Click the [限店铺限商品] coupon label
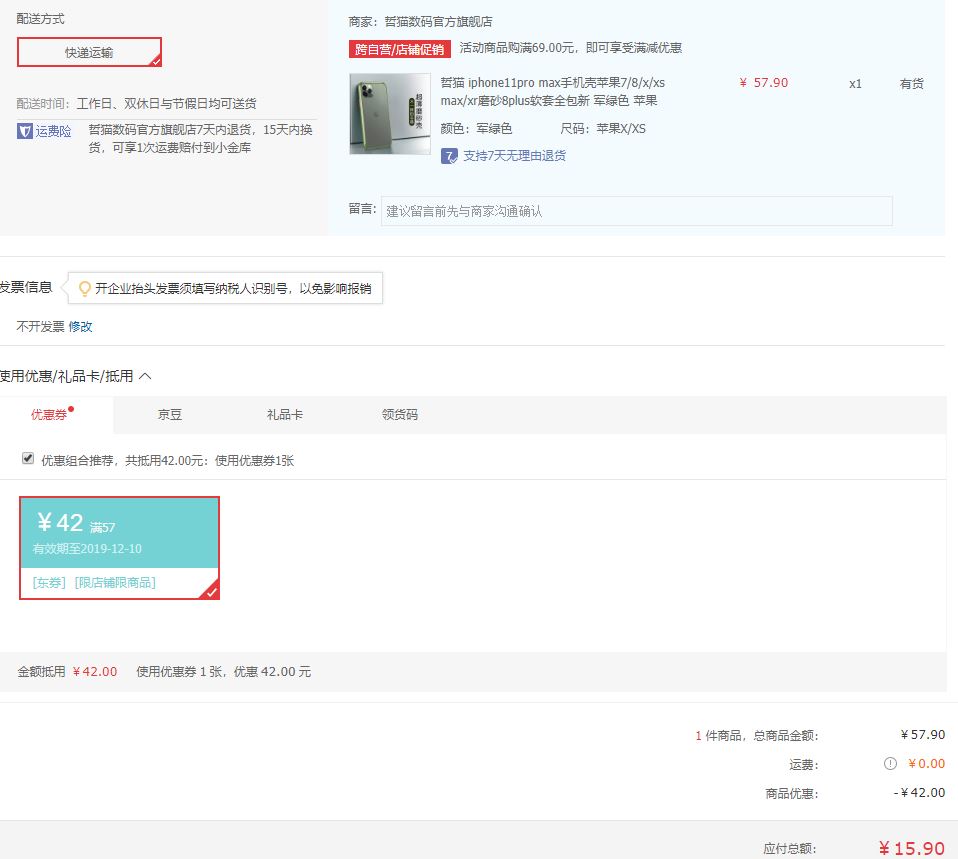The width and height of the screenshot is (958, 859). click(115, 582)
